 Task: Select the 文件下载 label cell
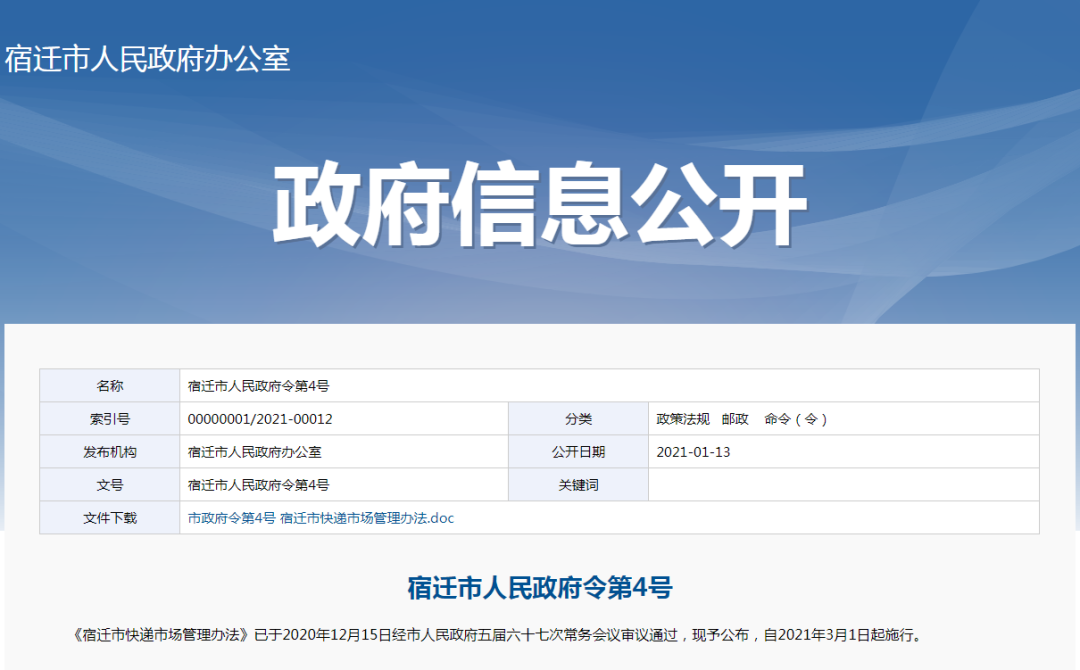point(110,518)
